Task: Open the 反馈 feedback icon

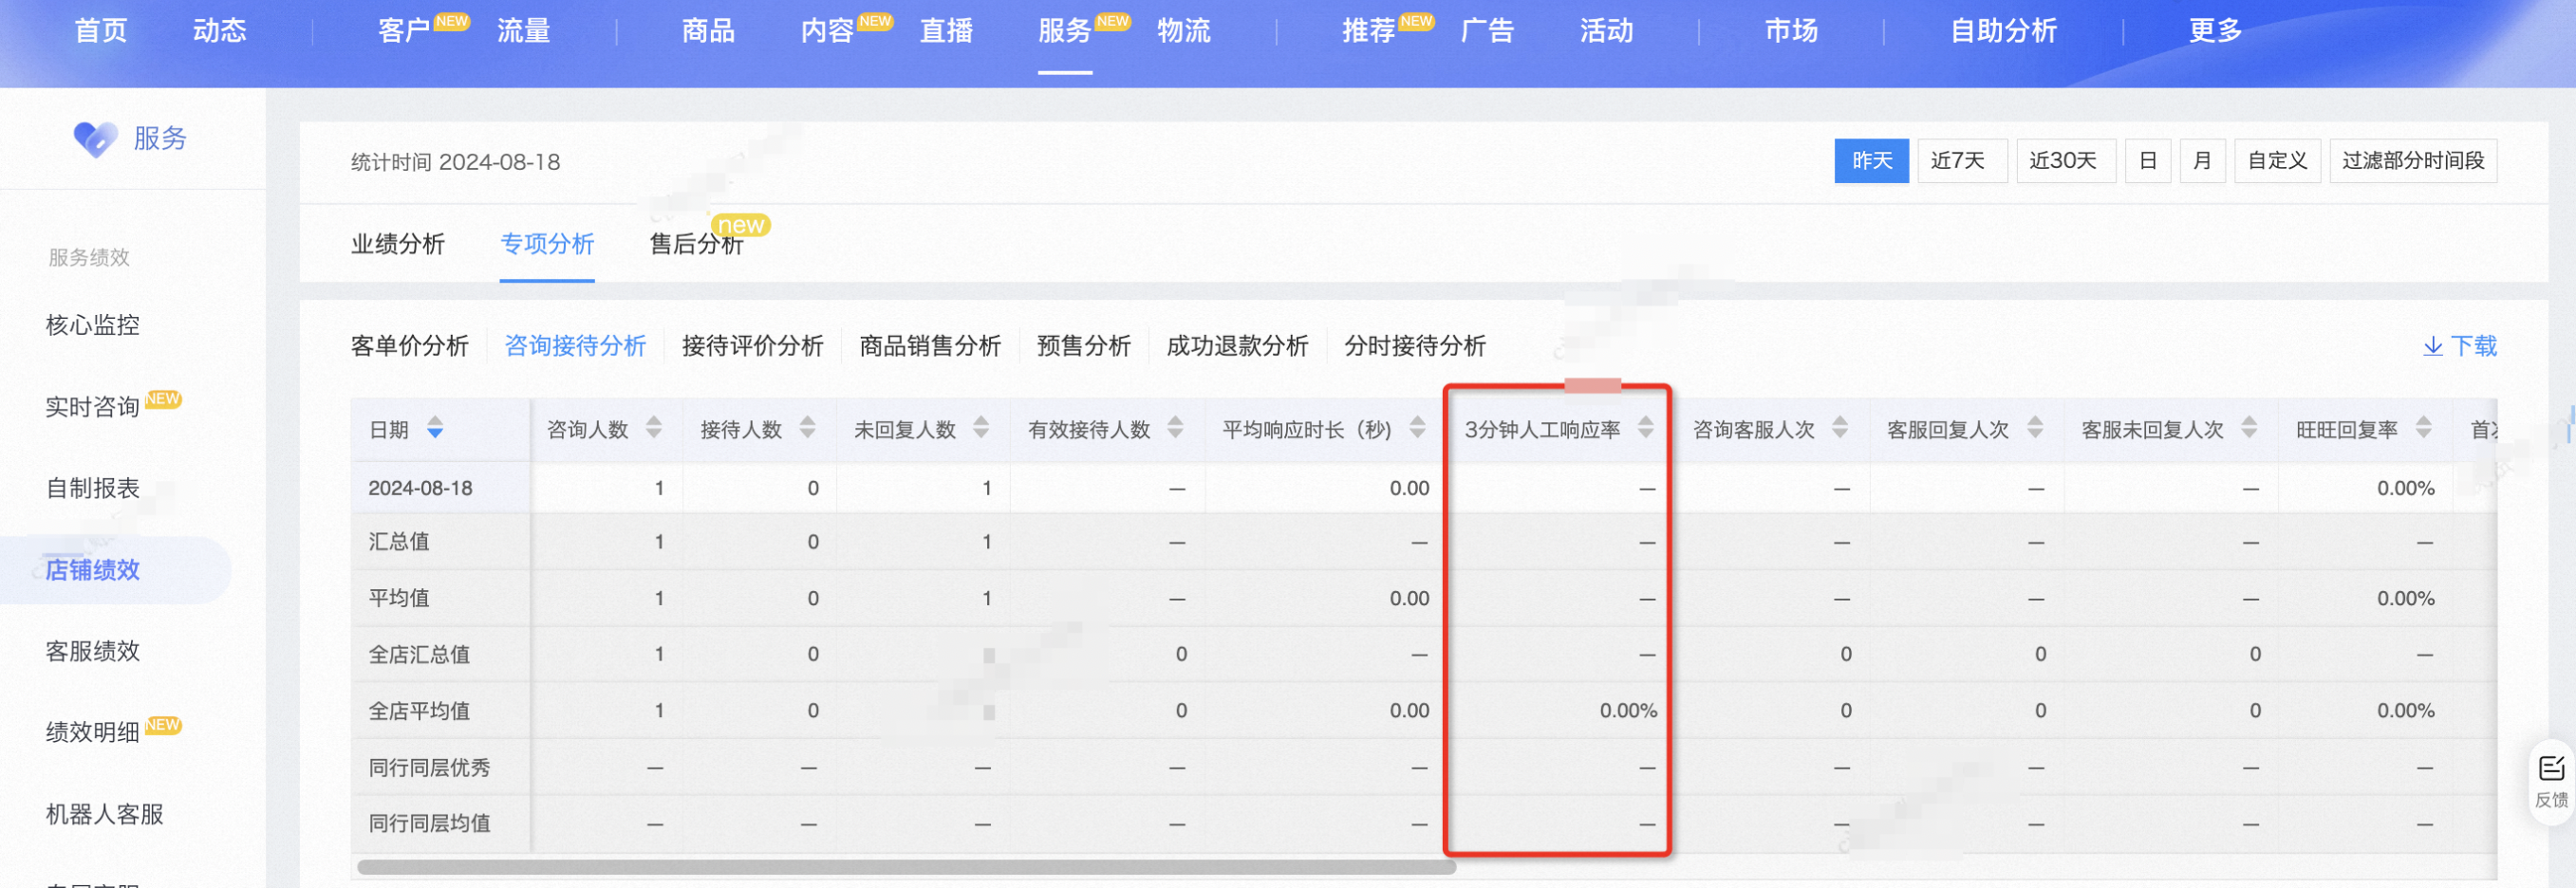Action: click(x=2551, y=782)
